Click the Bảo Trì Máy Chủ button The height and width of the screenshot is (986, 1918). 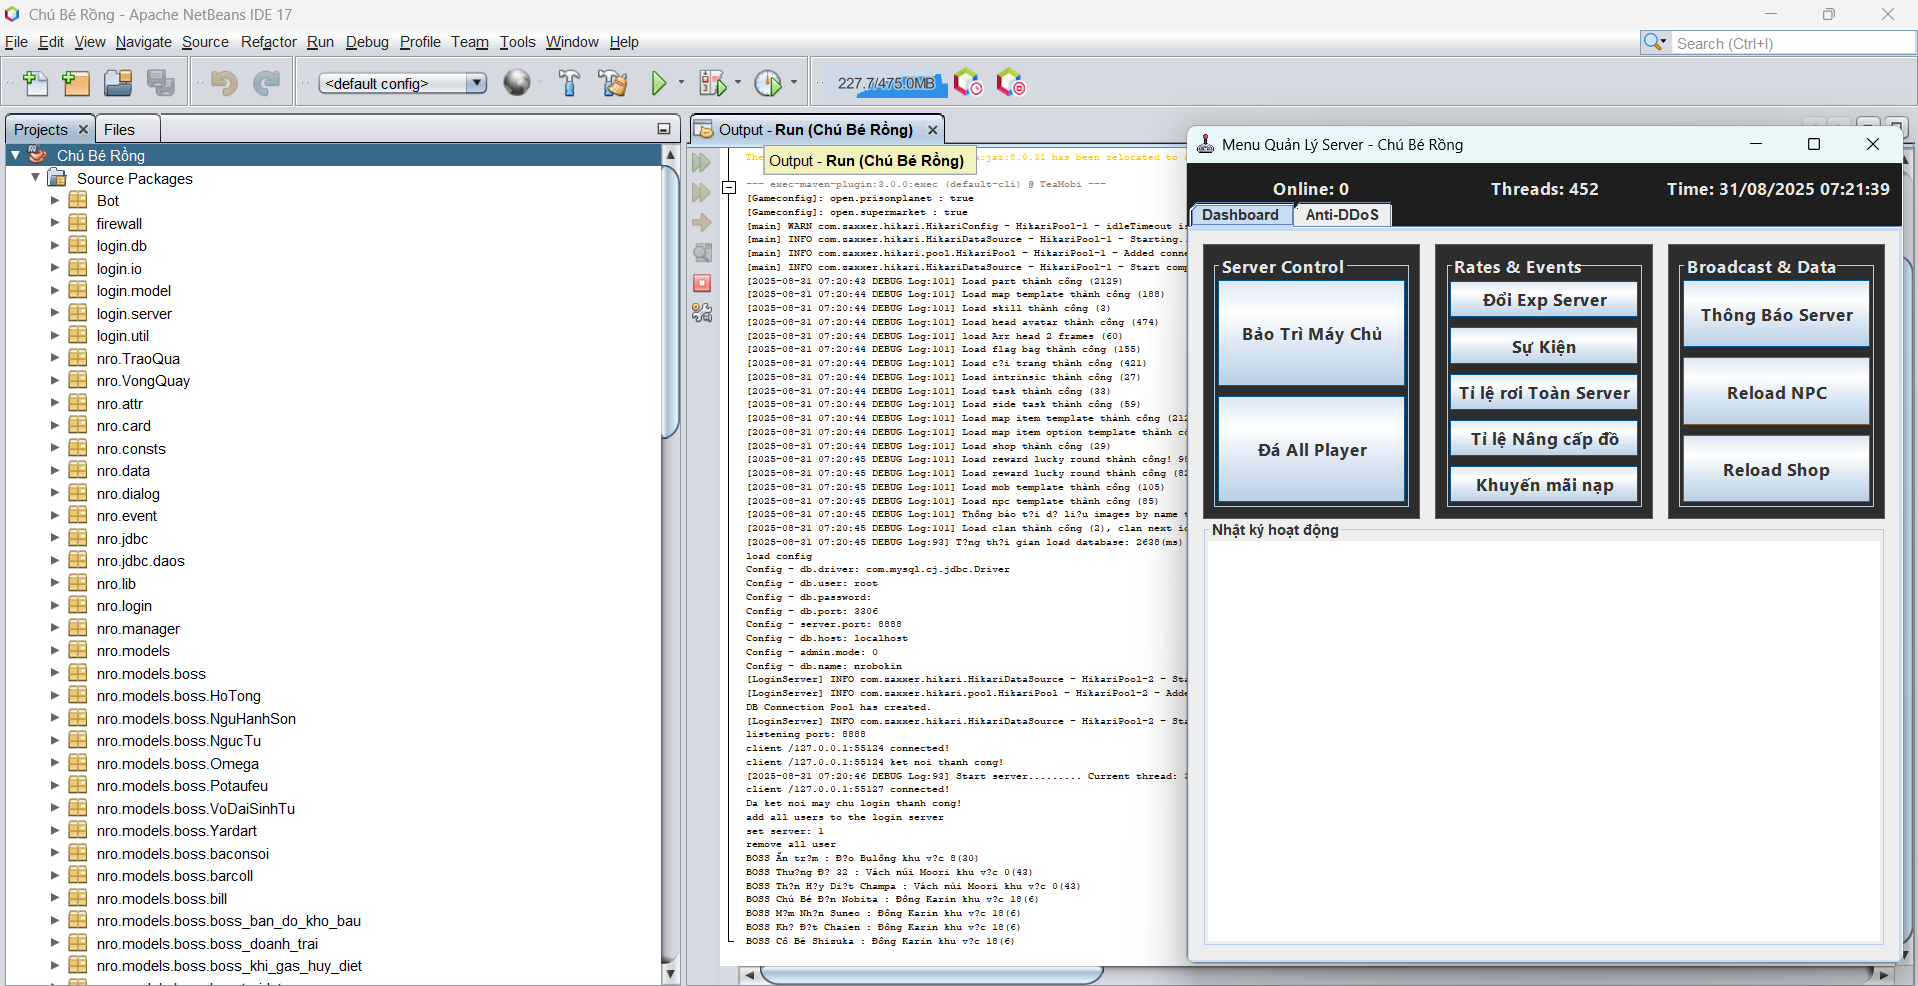[1312, 334]
